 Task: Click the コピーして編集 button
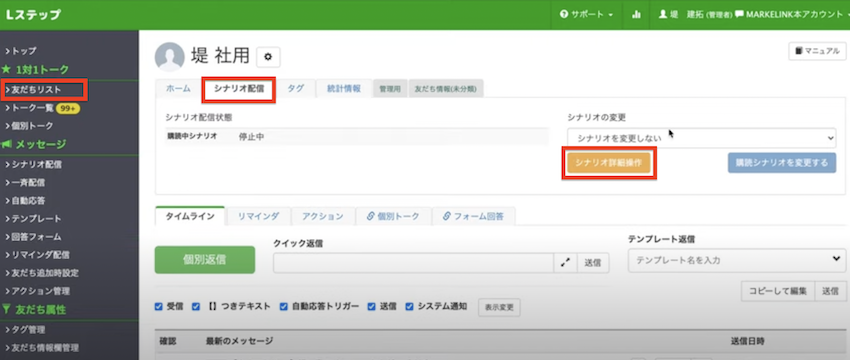point(778,291)
